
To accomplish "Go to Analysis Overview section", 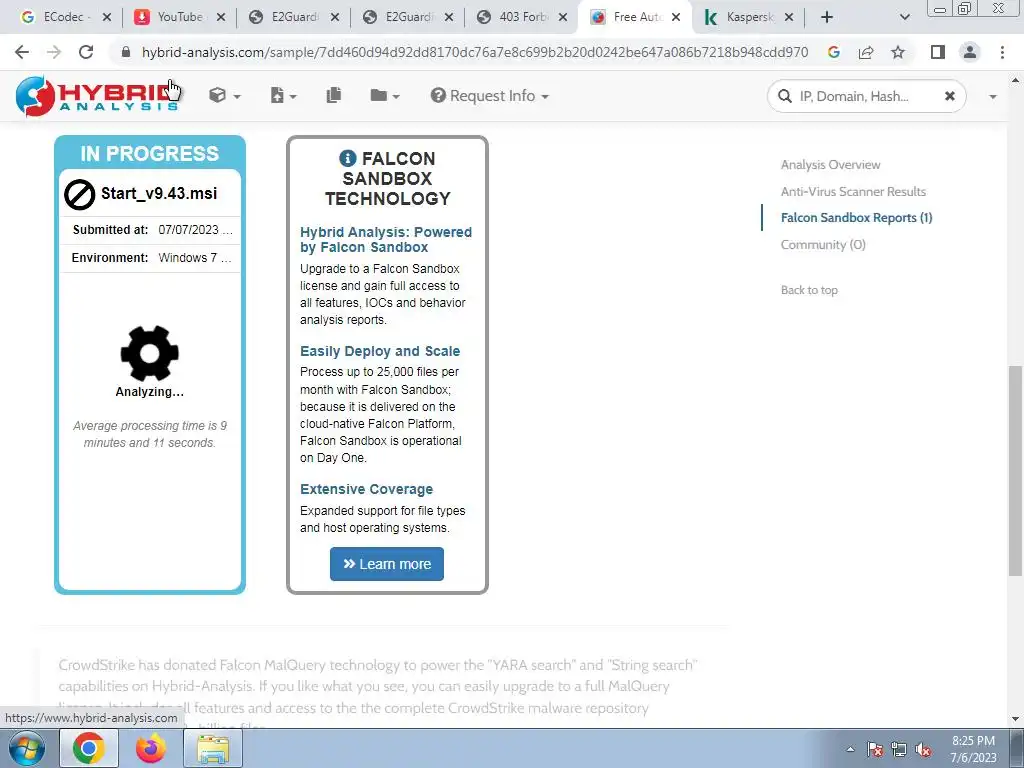I will click(830, 165).
